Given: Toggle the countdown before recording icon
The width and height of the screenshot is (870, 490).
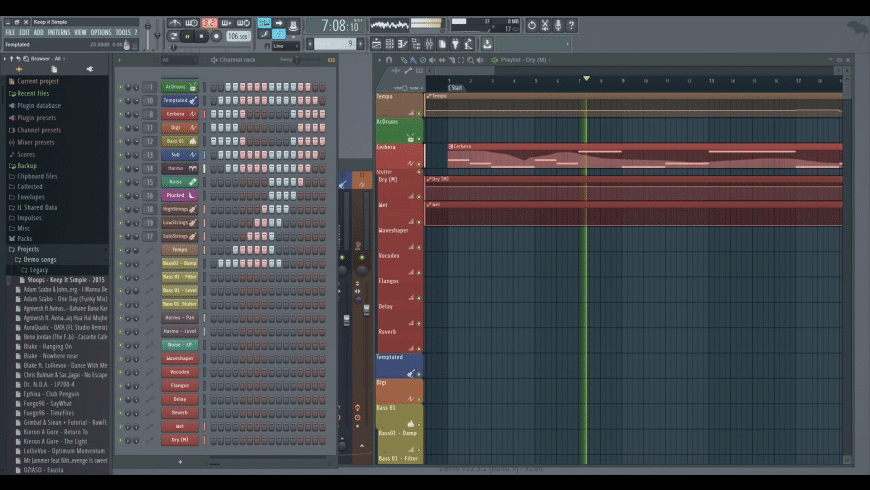Looking at the screenshot, I should click(x=209, y=23).
